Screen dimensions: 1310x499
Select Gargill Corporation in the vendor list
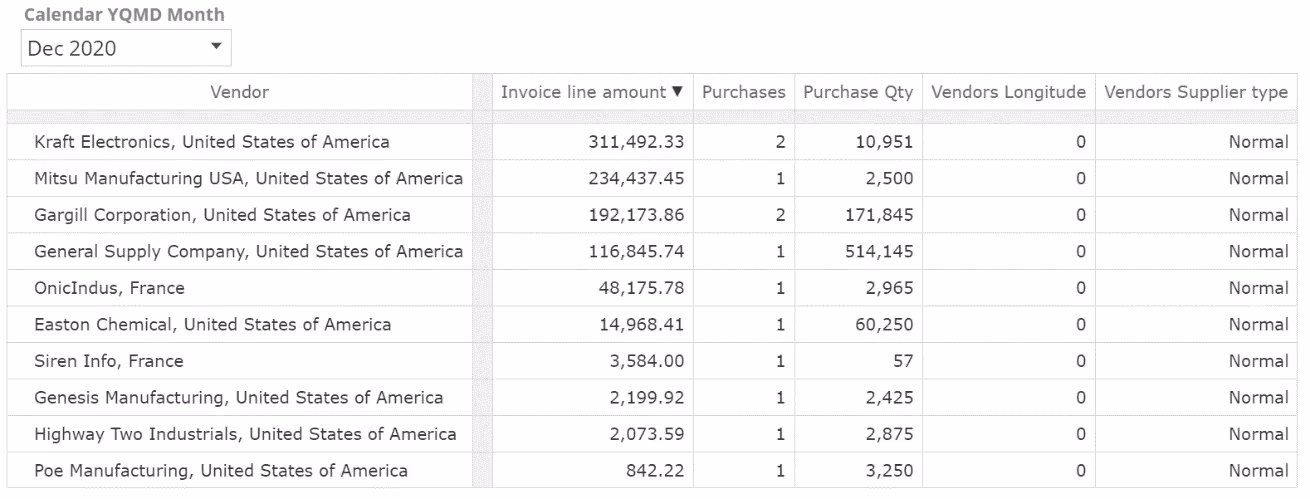222,215
